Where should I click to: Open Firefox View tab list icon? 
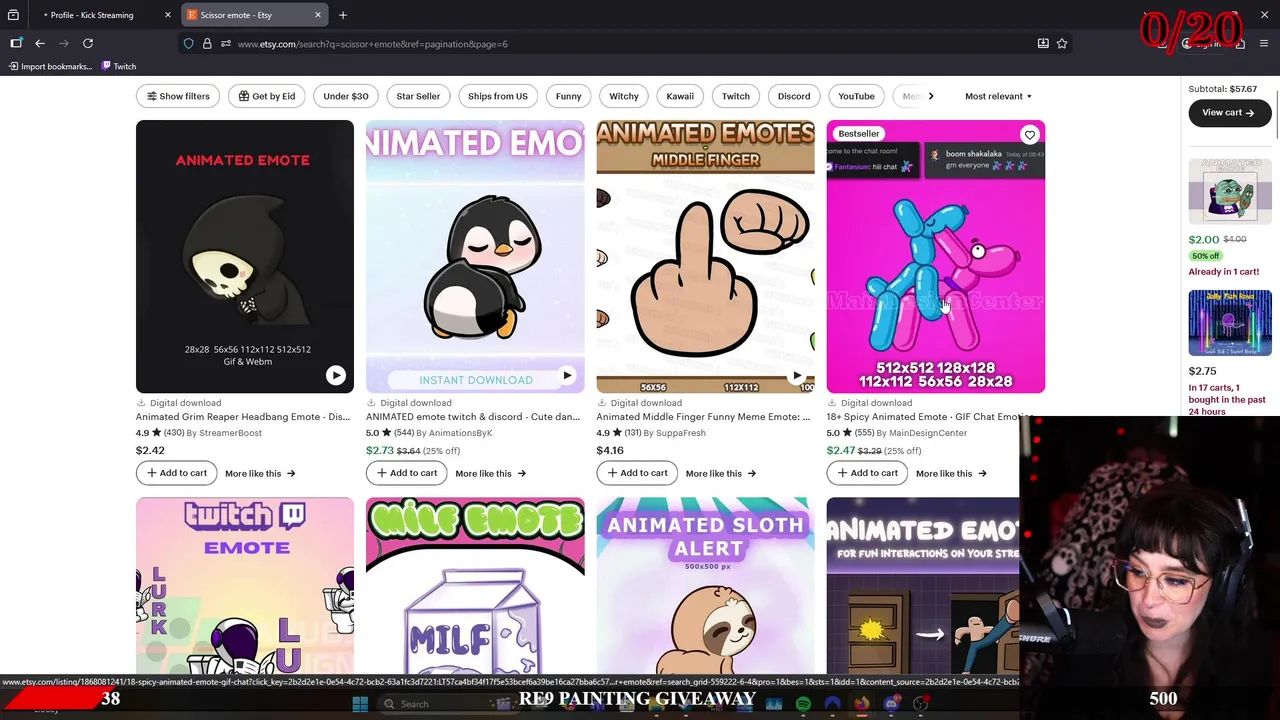coord(13,15)
